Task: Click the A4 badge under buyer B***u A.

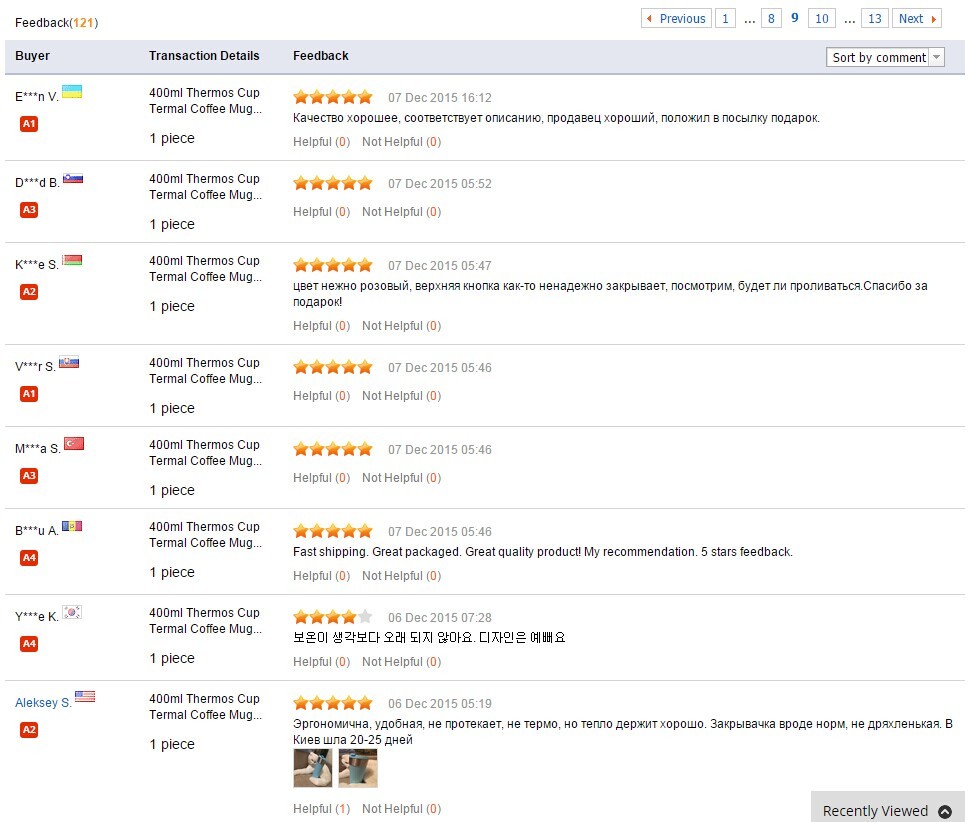Action: (29, 558)
